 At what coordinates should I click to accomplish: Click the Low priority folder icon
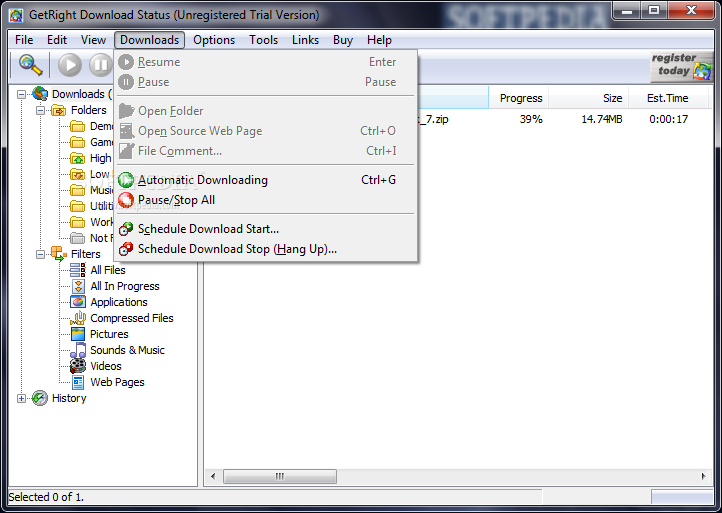point(77,175)
